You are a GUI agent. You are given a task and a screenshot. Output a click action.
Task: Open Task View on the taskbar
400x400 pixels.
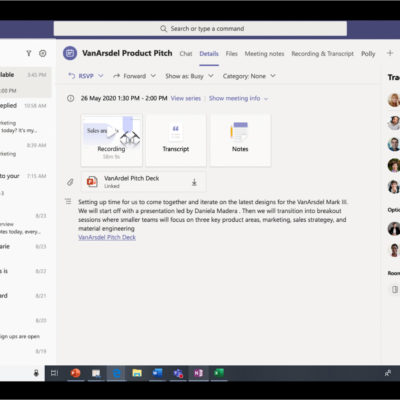pos(54,373)
